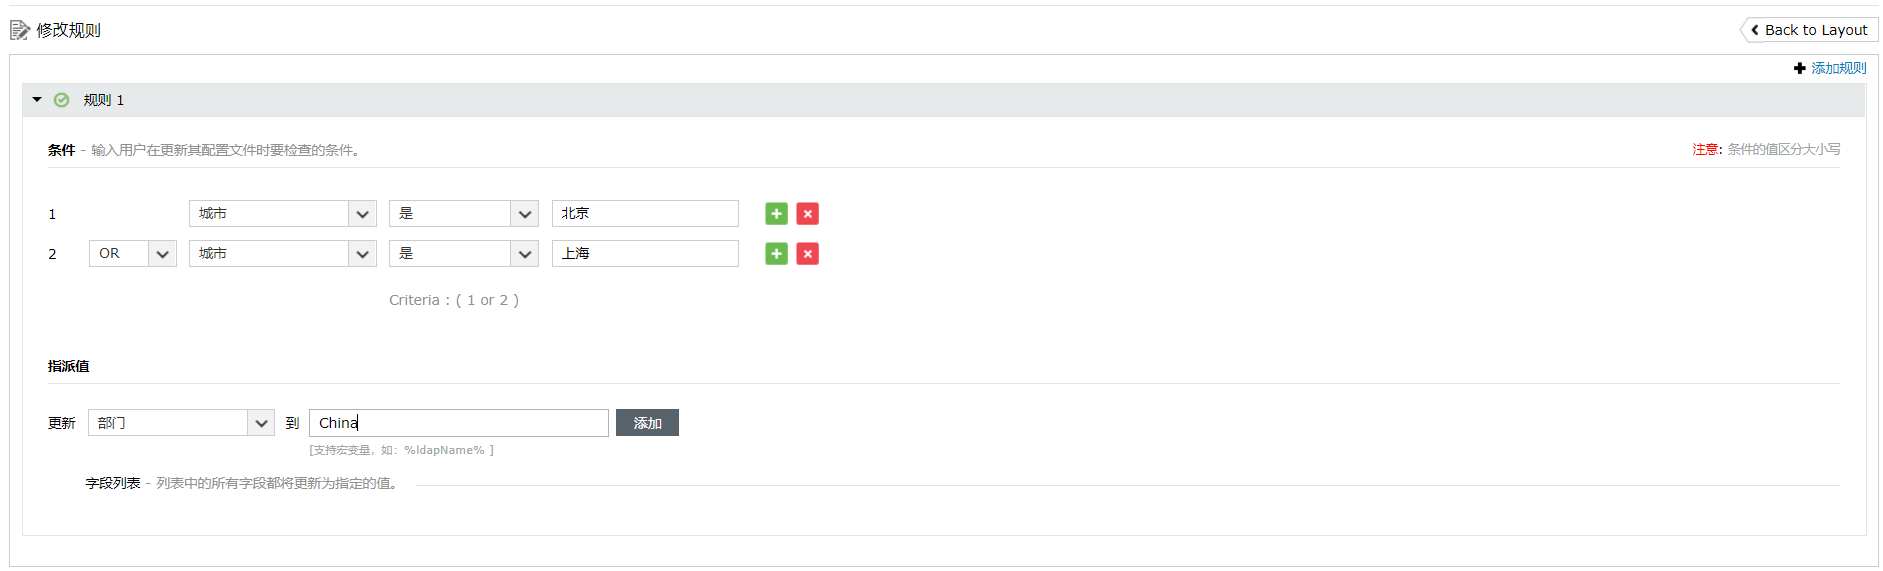
Task: Collapse the 规则 1 section using the triangle
Action: 37,100
